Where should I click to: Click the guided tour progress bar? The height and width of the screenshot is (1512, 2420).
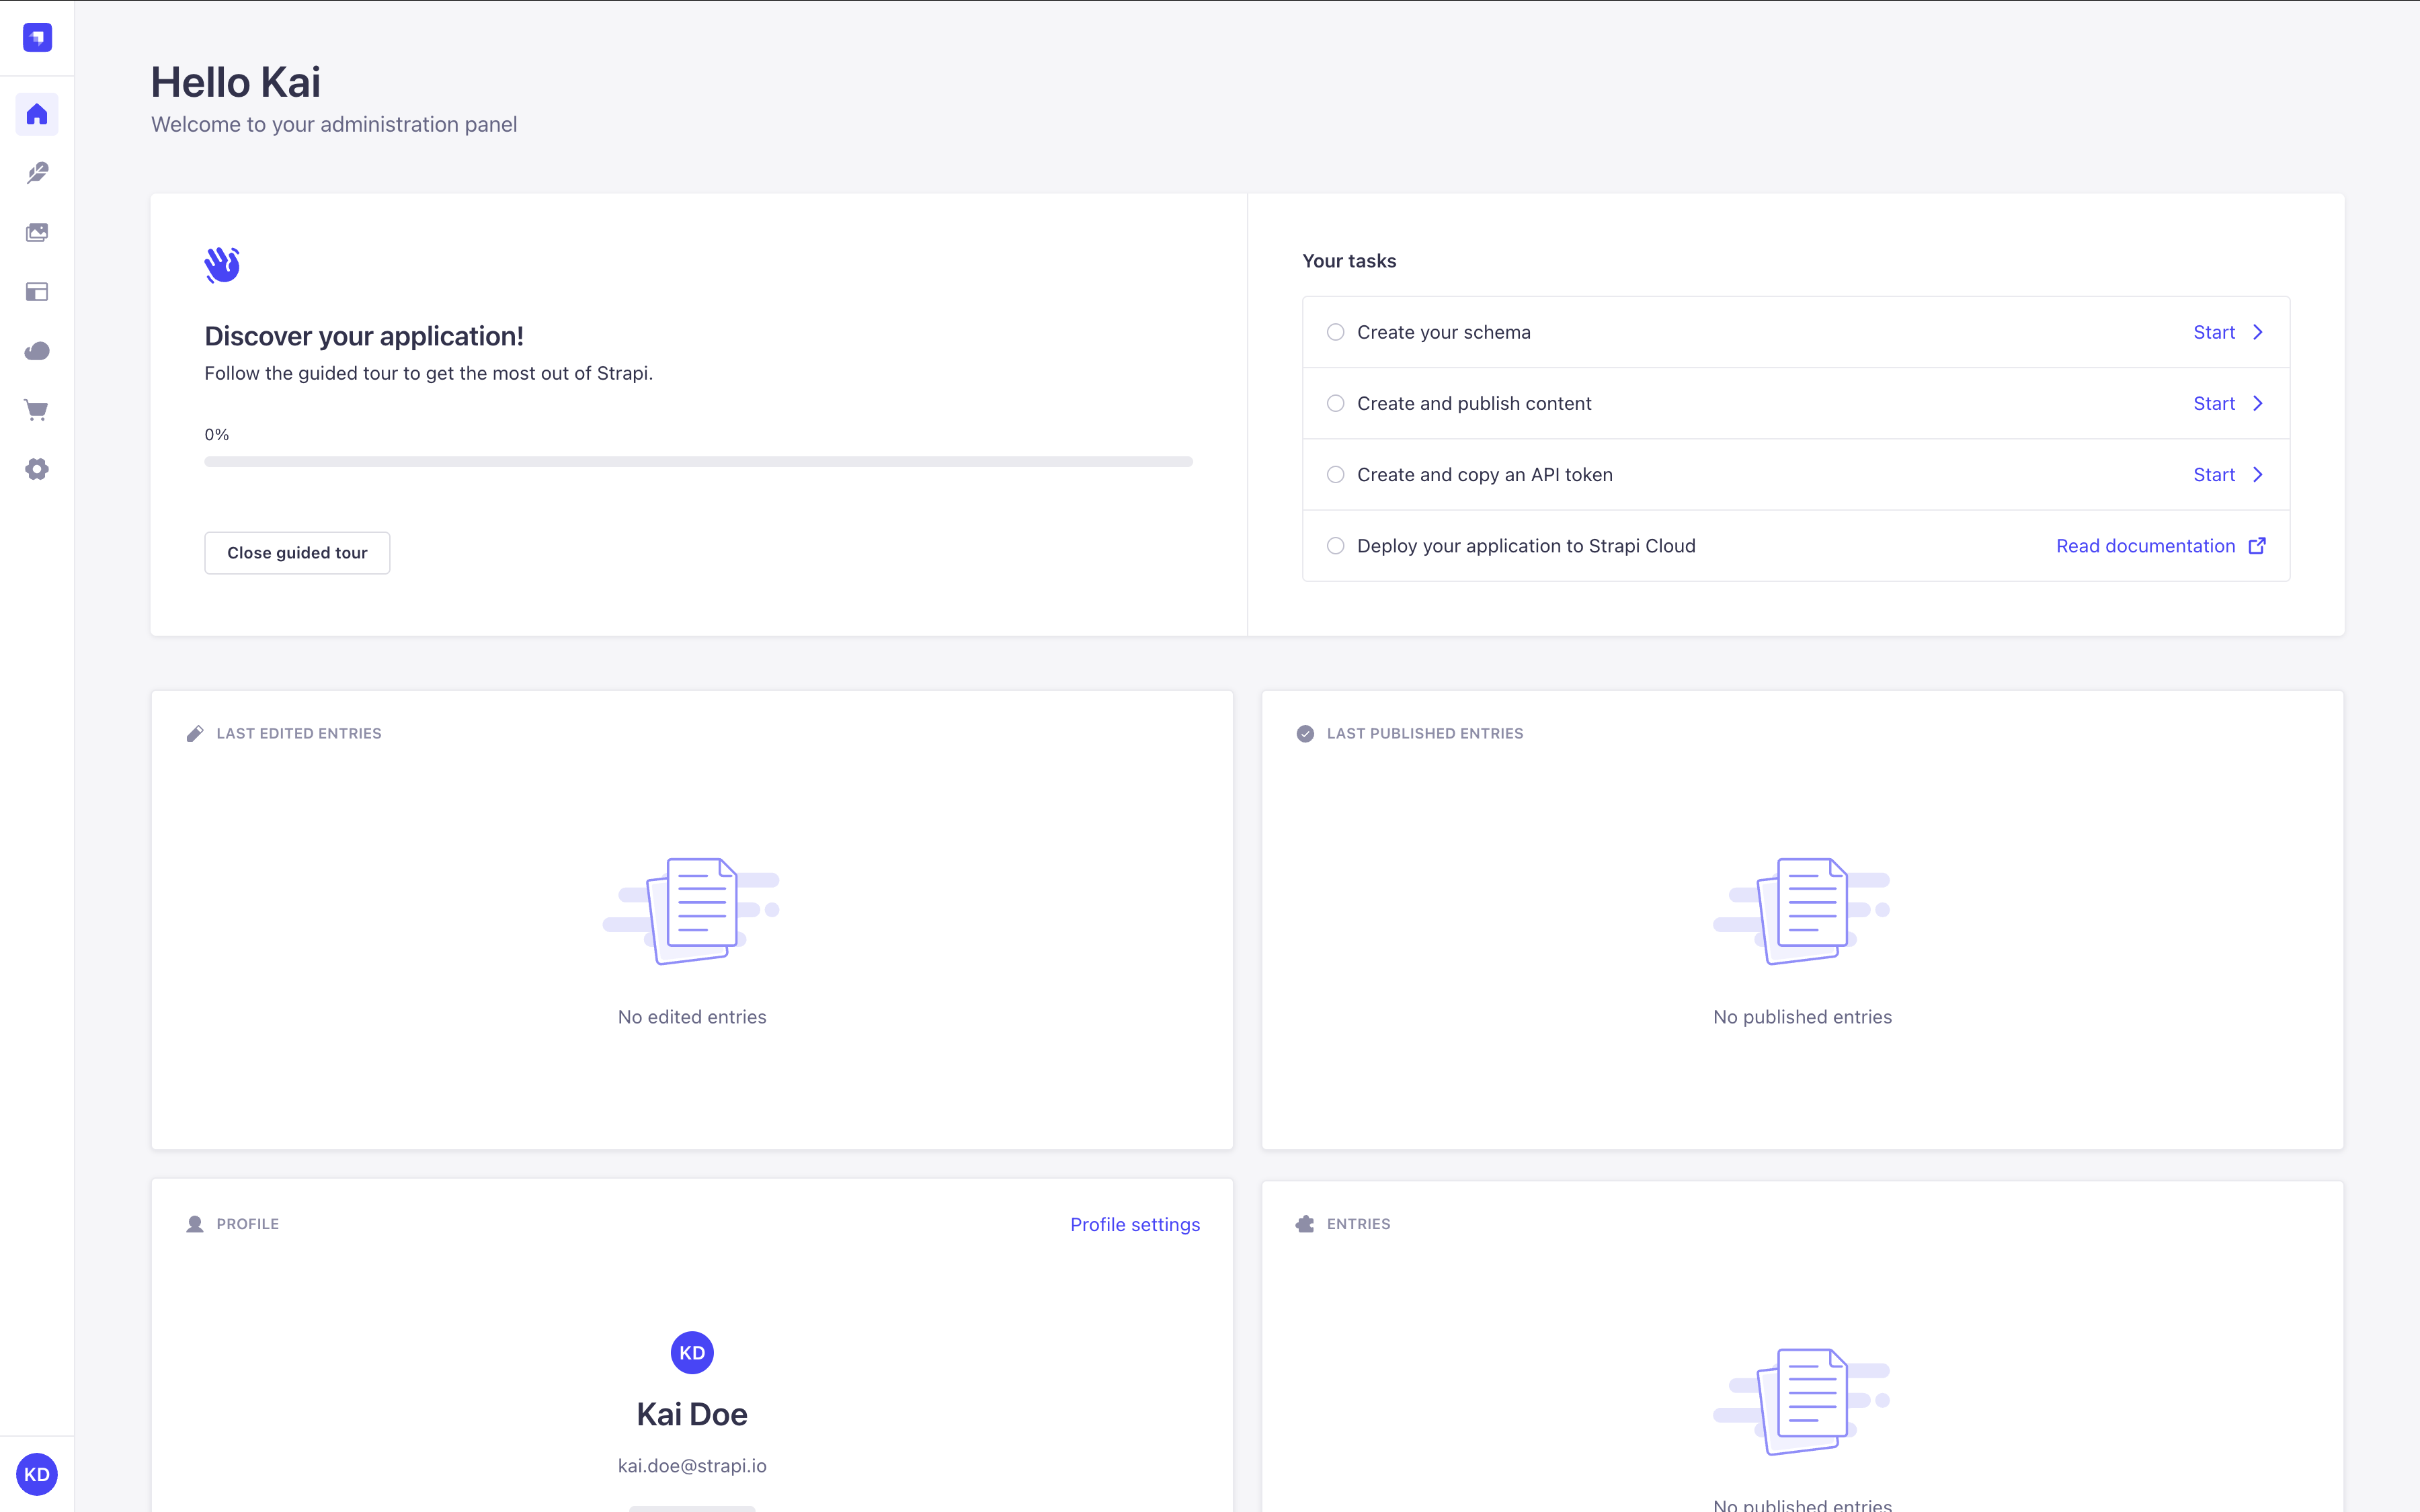coord(698,461)
